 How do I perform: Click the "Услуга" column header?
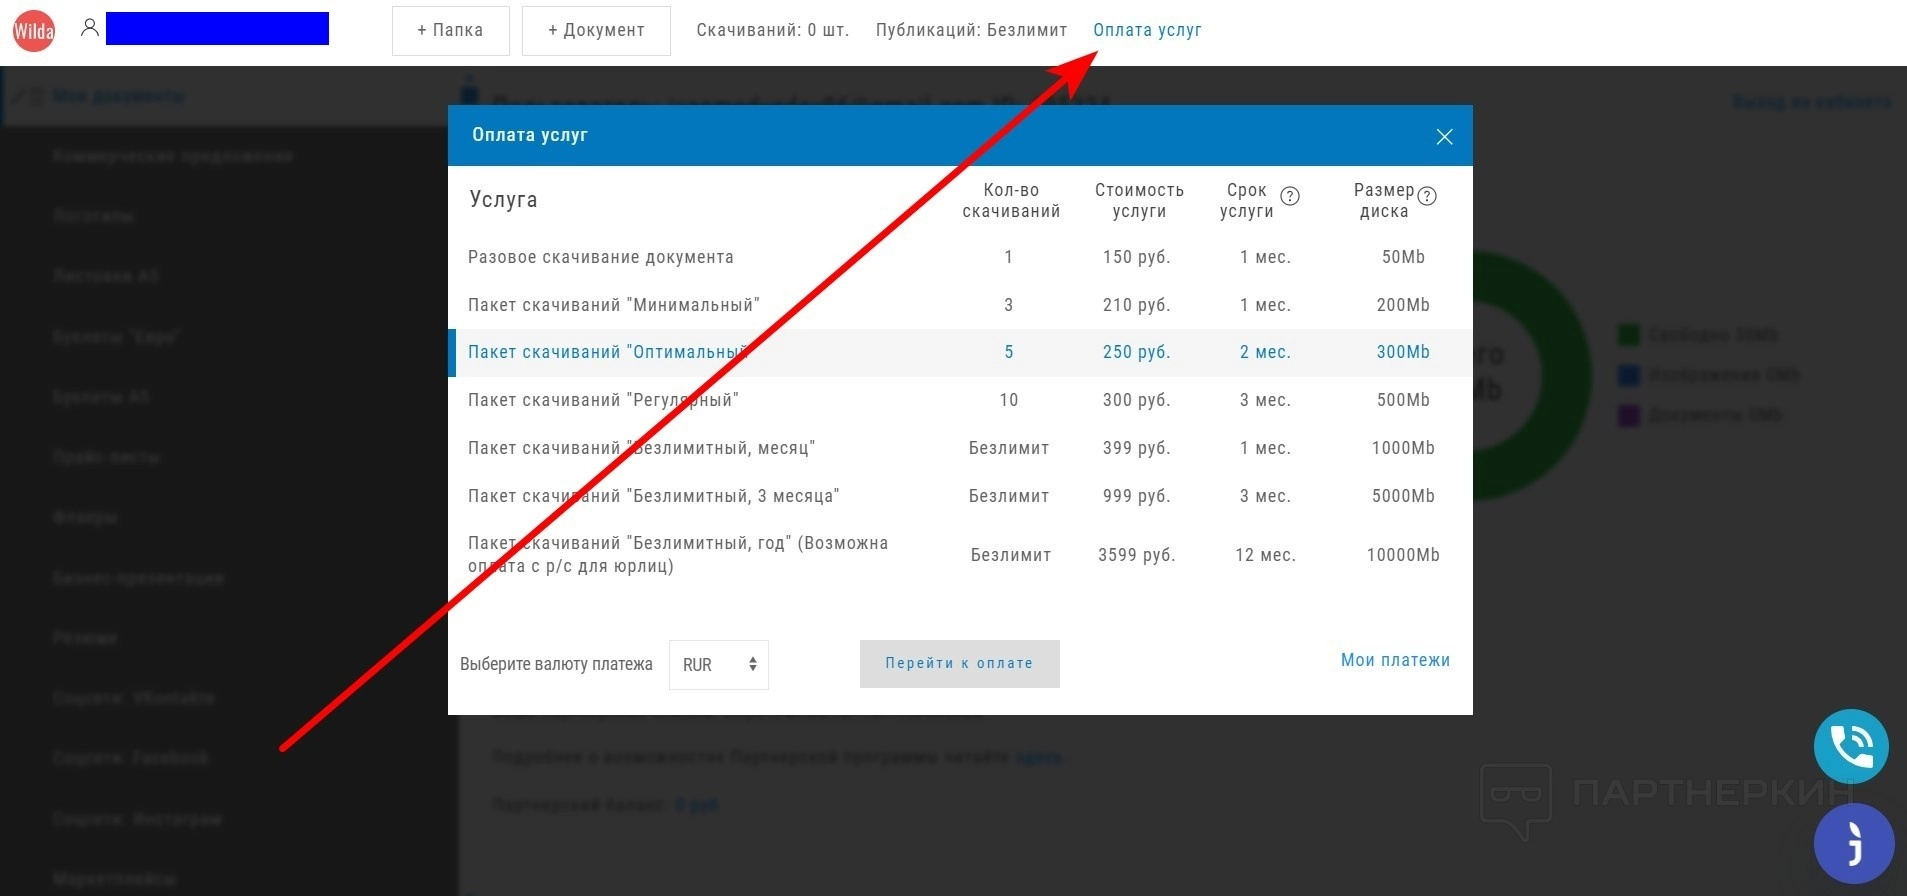(503, 200)
